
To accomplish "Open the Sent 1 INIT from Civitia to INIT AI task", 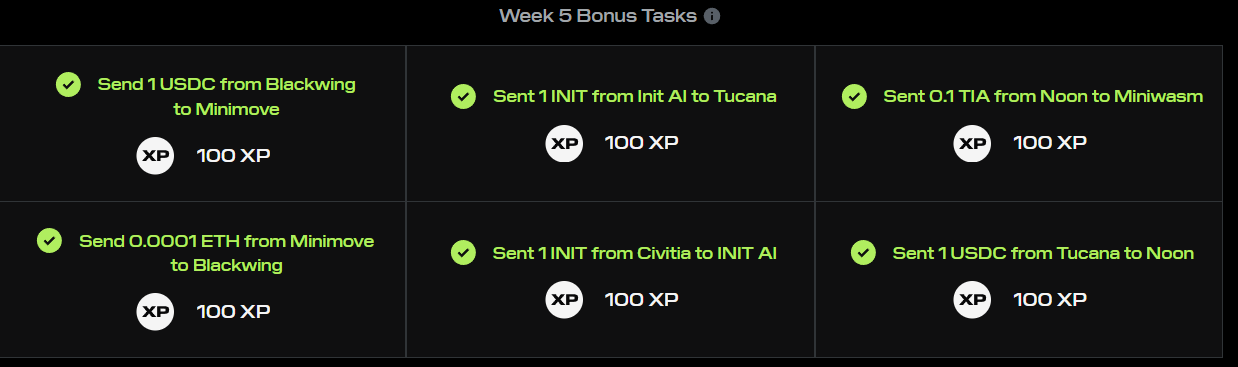I will click(x=635, y=253).
